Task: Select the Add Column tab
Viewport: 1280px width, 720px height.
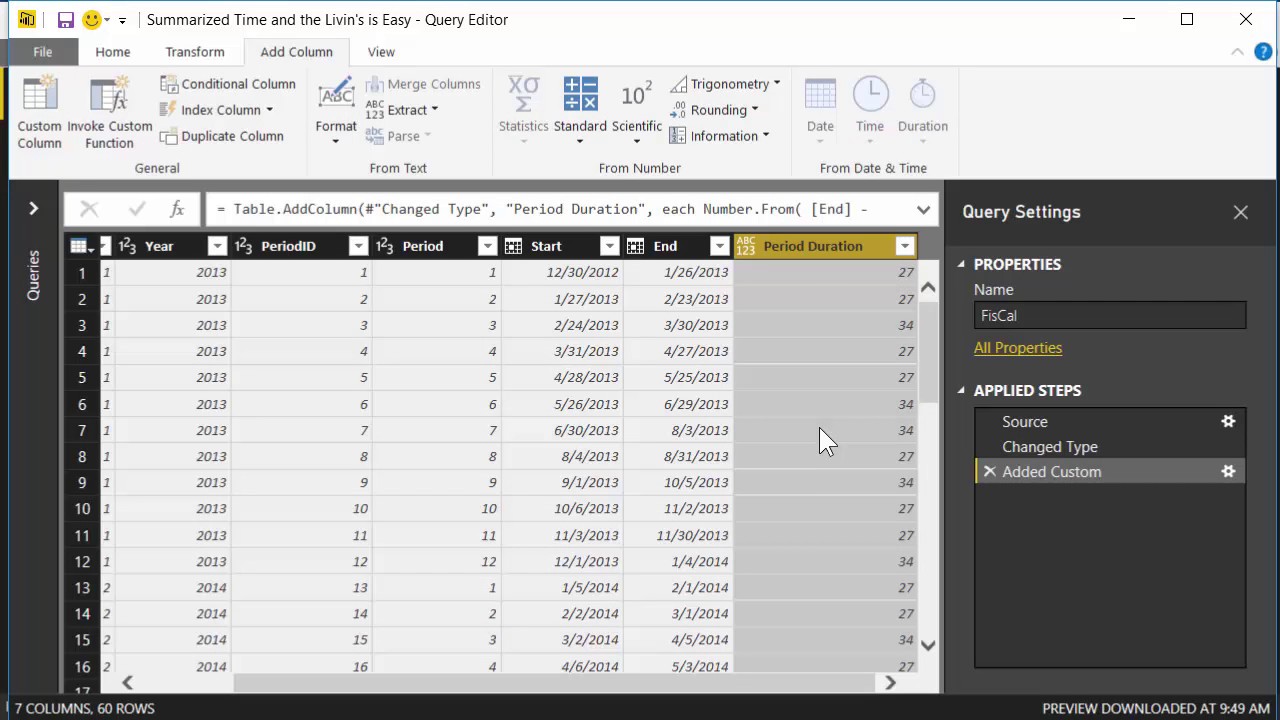Action: coord(296,52)
